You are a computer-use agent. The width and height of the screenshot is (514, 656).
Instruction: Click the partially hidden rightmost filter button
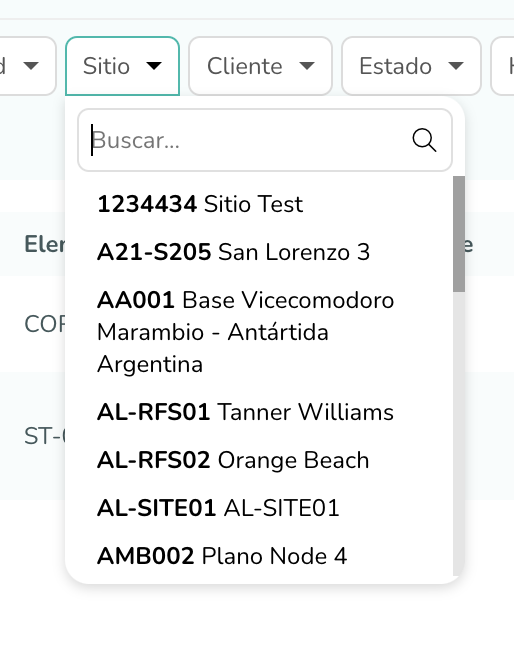point(503,66)
